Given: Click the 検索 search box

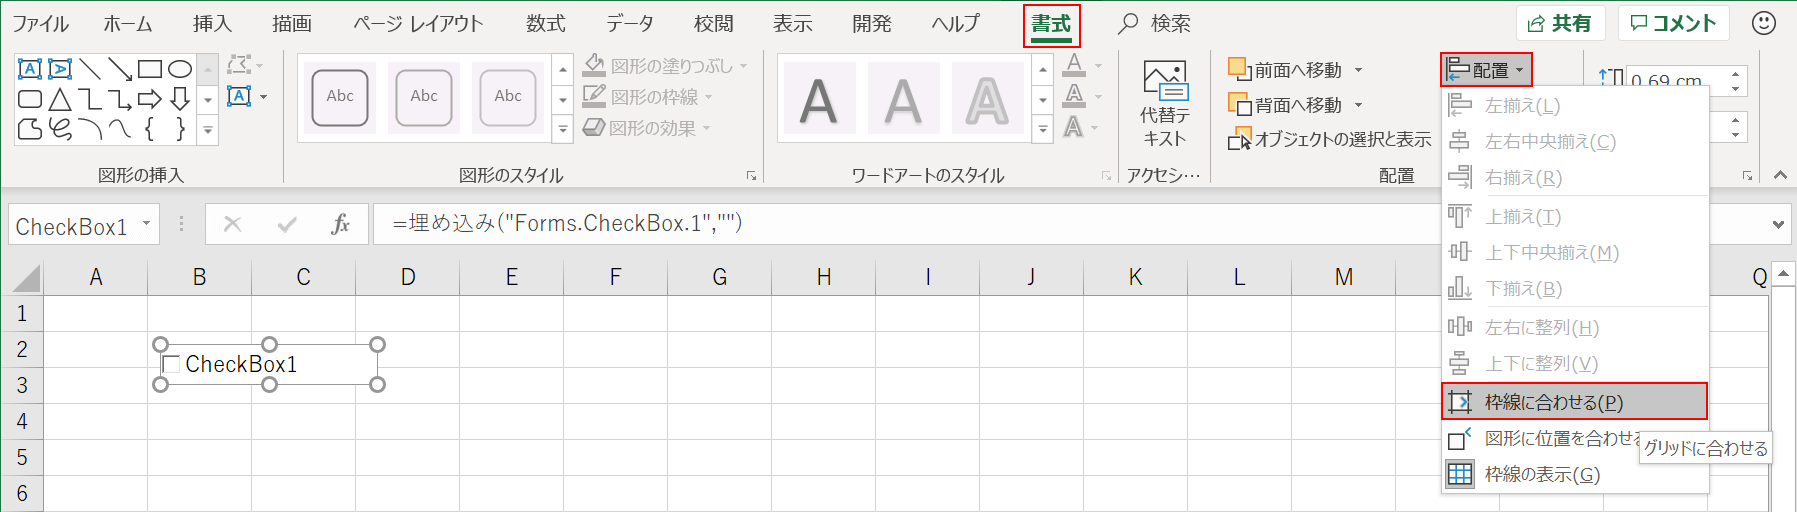Looking at the screenshot, I should point(1155,24).
